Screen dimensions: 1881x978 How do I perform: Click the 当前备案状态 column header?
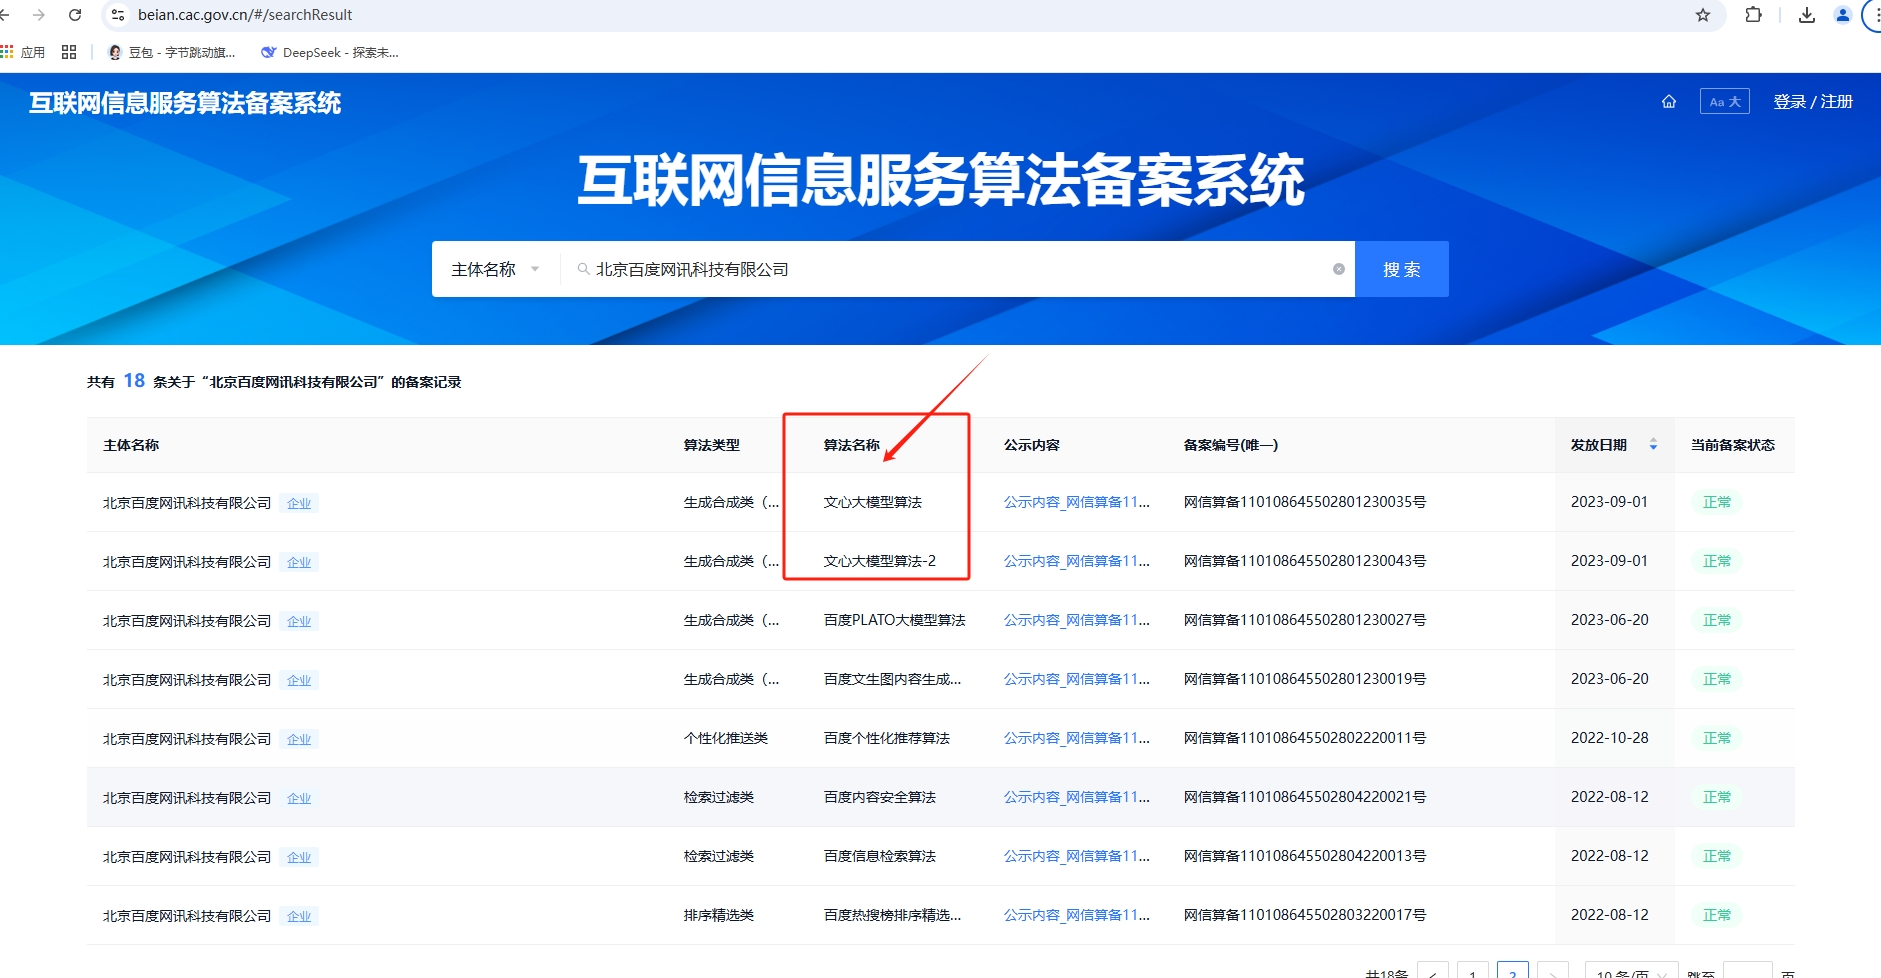point(1733,445)
